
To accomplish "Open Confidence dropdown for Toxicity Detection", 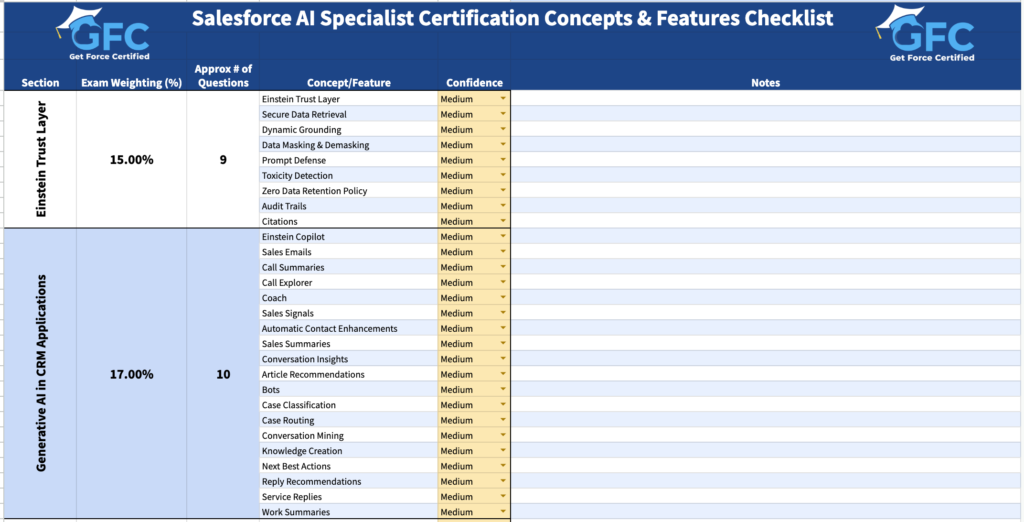I will (x=503, y=175).
